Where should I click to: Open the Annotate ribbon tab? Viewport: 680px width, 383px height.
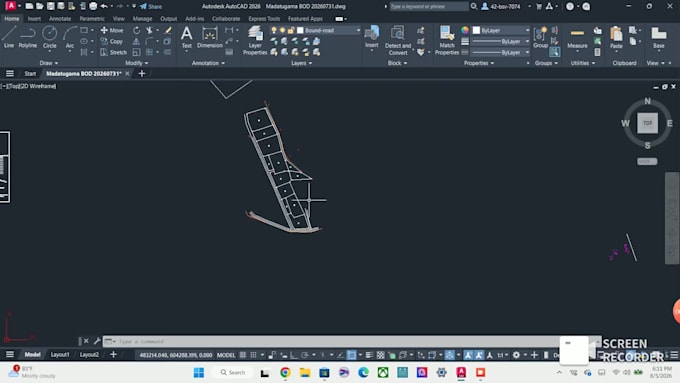tap(60, 19)
